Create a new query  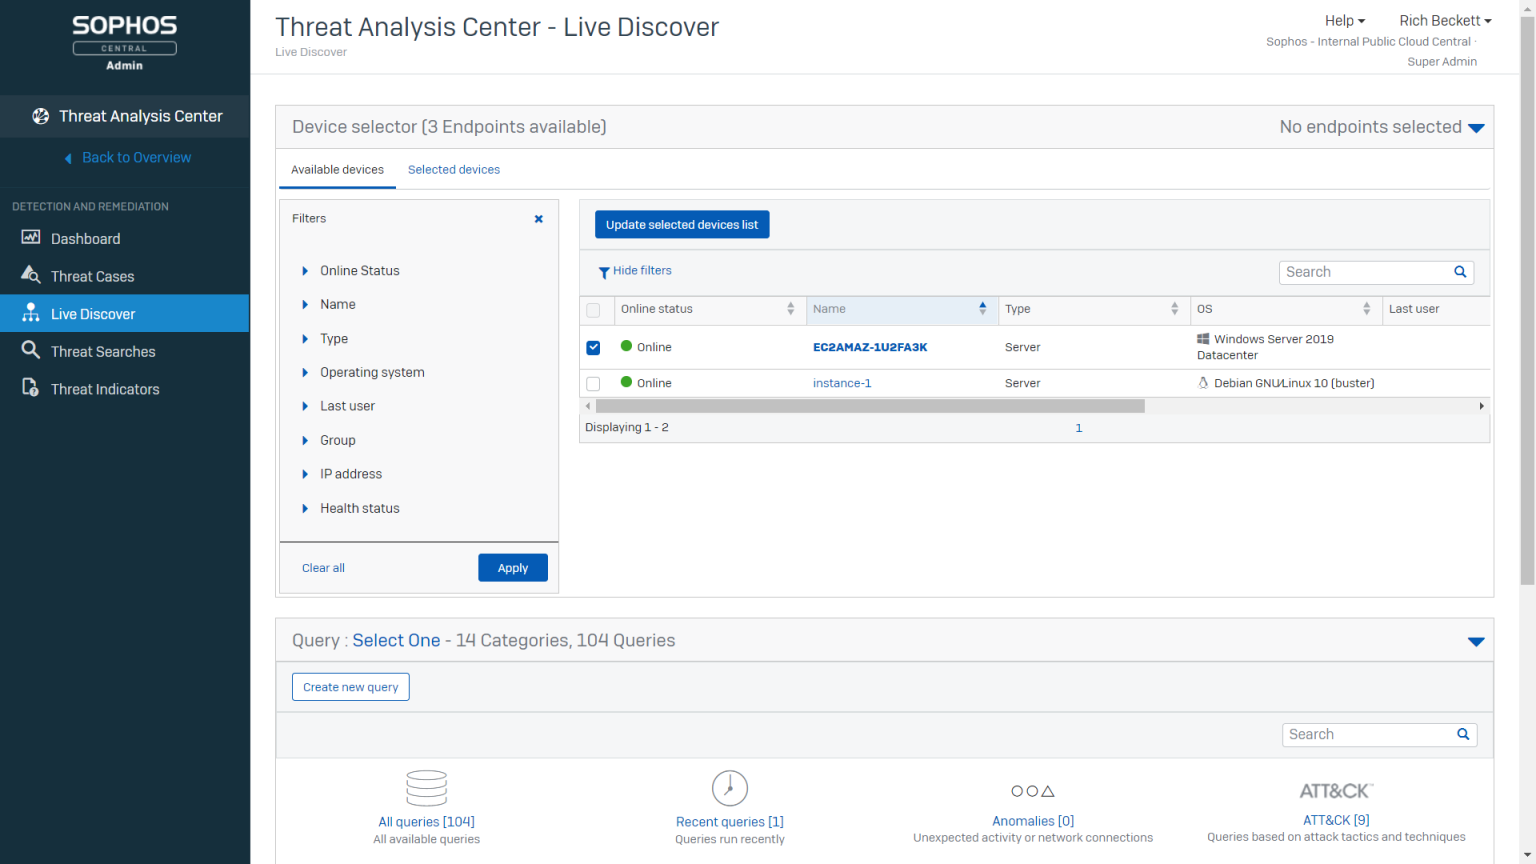(x=350, y=687)
